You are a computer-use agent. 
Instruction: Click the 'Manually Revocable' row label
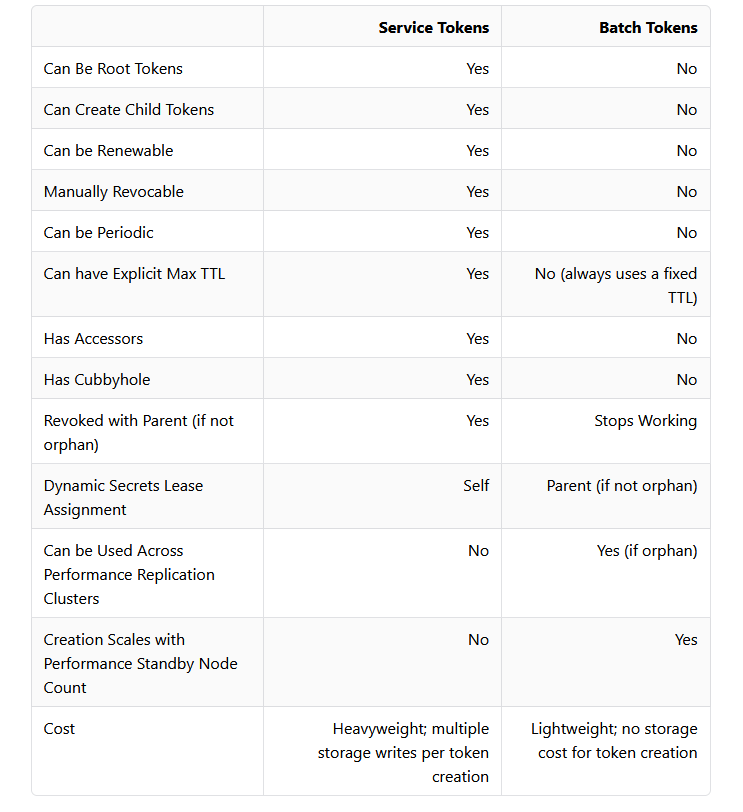[x=114, y=192]
